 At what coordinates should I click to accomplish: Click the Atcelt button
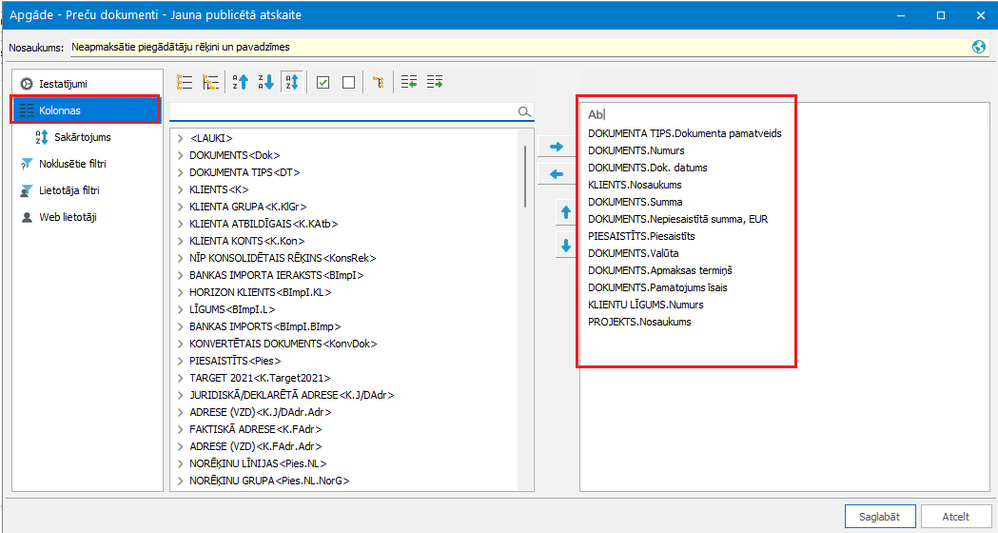pyautogui.click(x=956, y=516)
